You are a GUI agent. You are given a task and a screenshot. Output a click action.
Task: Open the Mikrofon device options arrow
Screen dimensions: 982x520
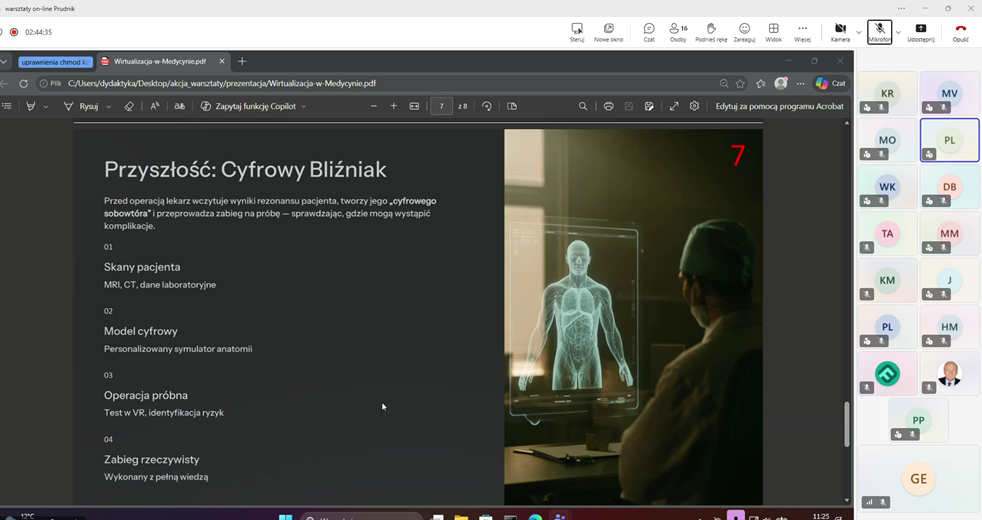(898, 32)
